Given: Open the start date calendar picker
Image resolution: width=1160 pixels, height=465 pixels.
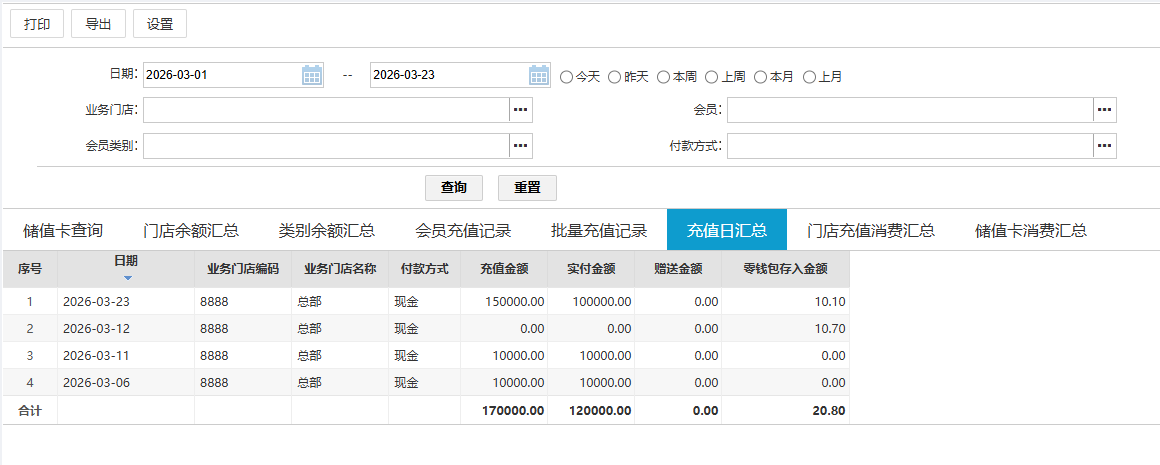Looking at the screenshot, I should 312,75.
